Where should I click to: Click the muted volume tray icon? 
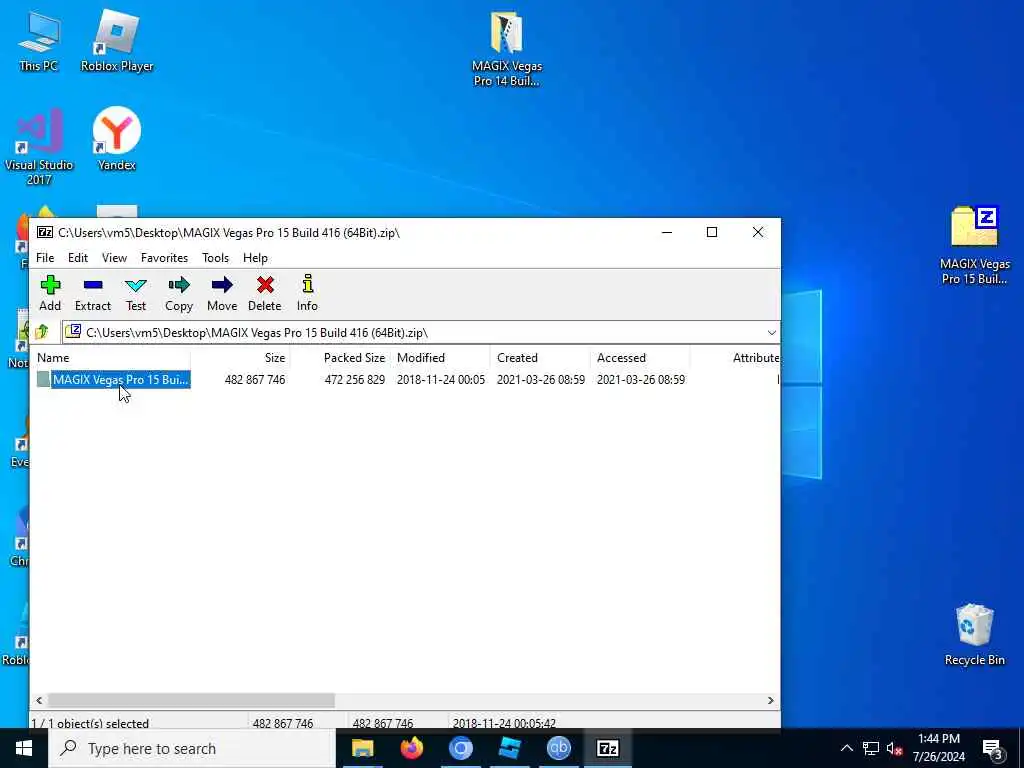click(x=895, y=748)
